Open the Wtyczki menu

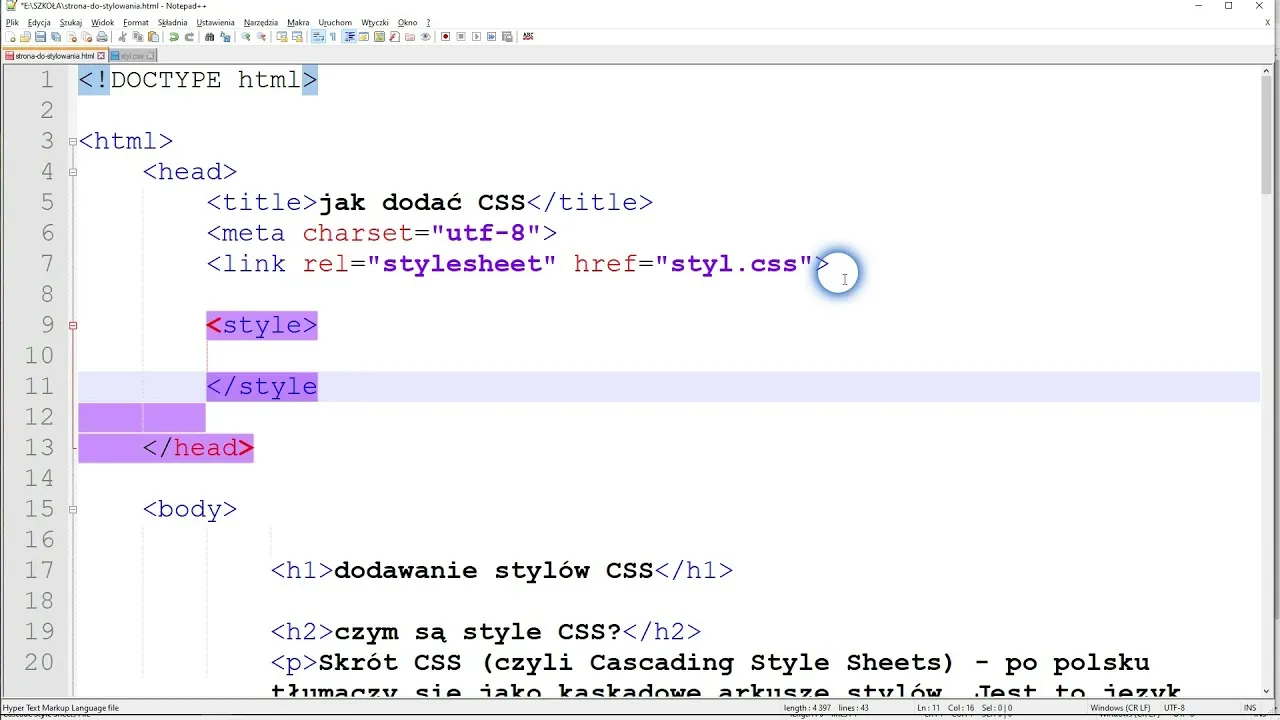[375, 22]
